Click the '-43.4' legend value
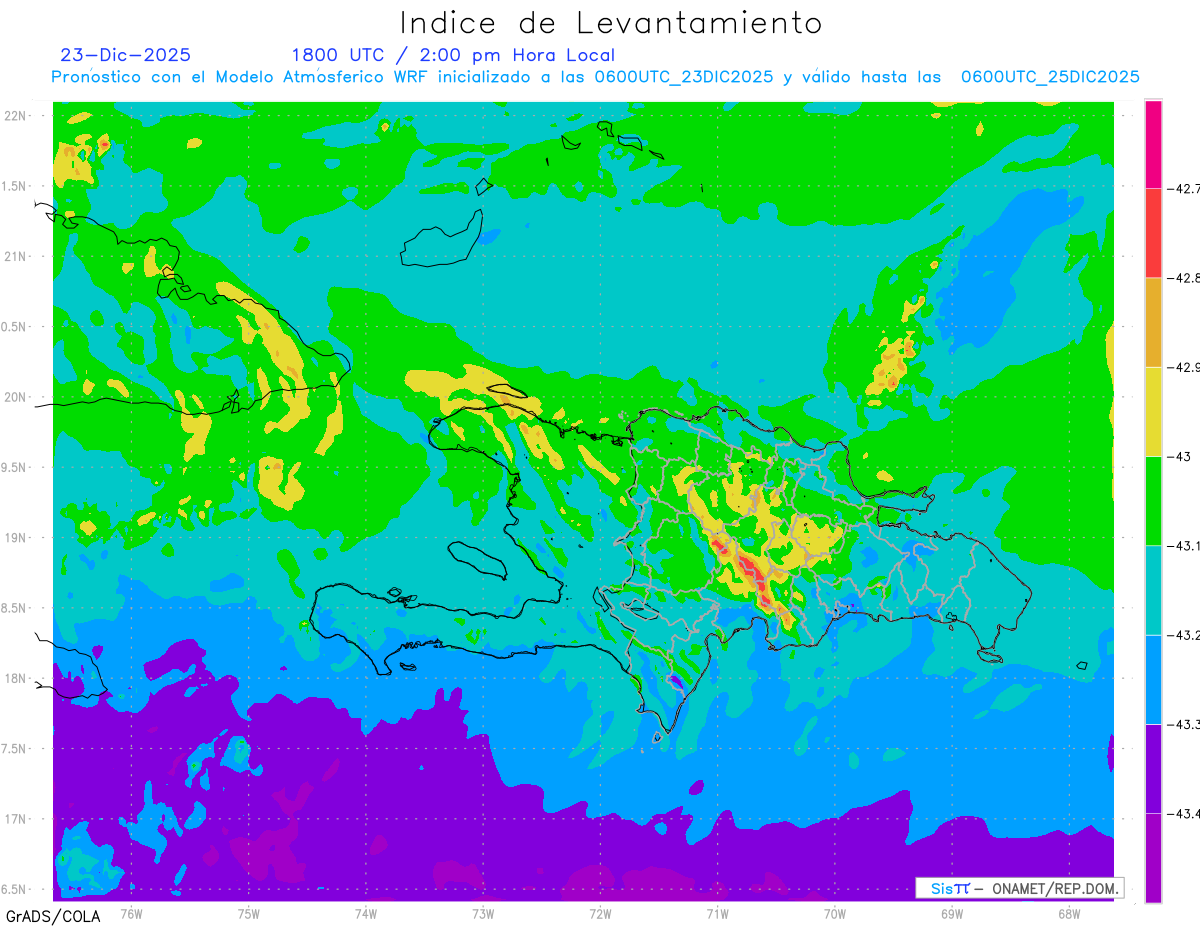 (x=1182, y=813)
